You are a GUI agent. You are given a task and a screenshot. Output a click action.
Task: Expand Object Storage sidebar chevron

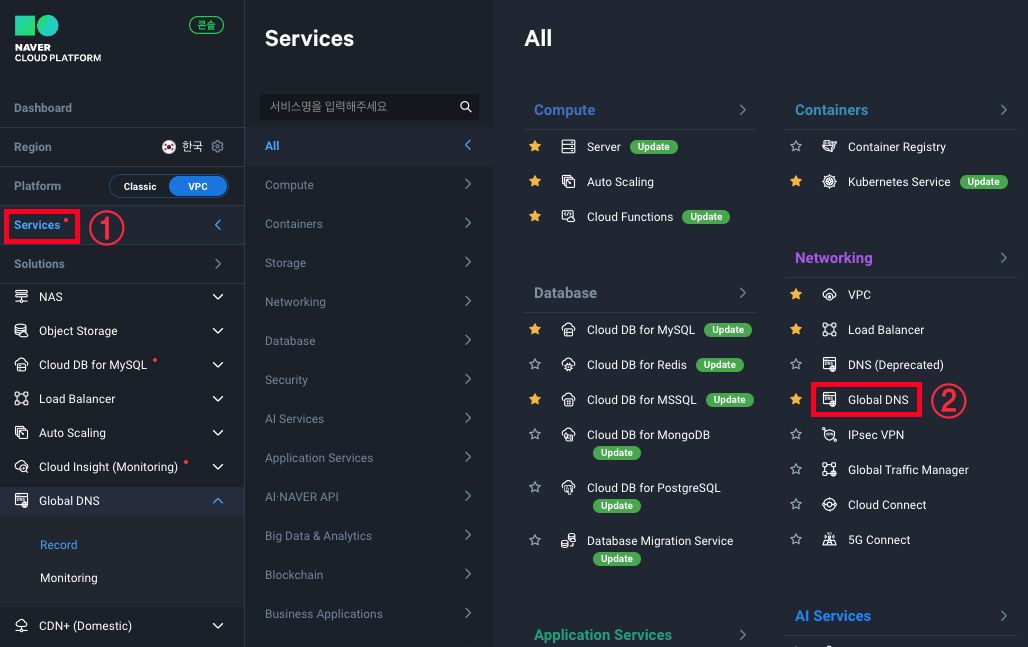(x=218, y=330)
